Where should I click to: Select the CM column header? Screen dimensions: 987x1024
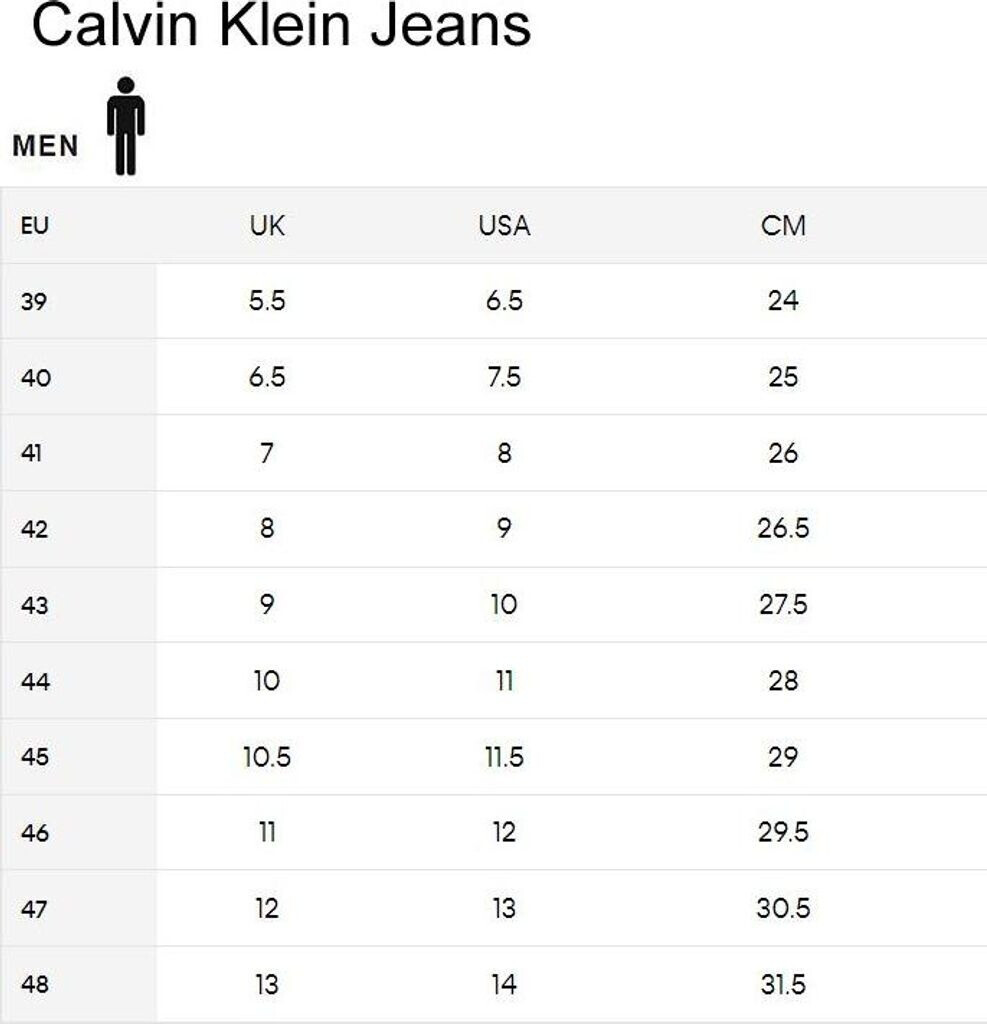783,226
